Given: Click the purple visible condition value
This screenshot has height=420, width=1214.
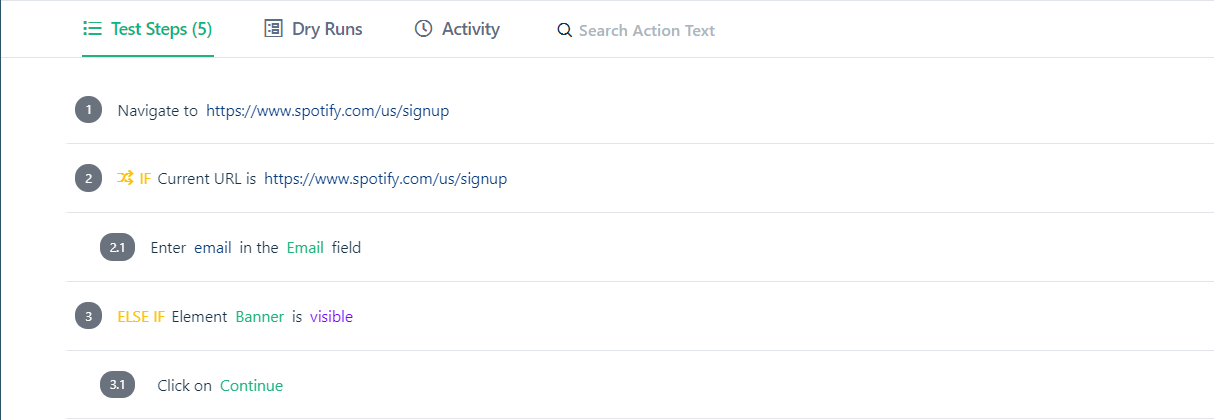Looking at the screenshot, I should (331, 317).
